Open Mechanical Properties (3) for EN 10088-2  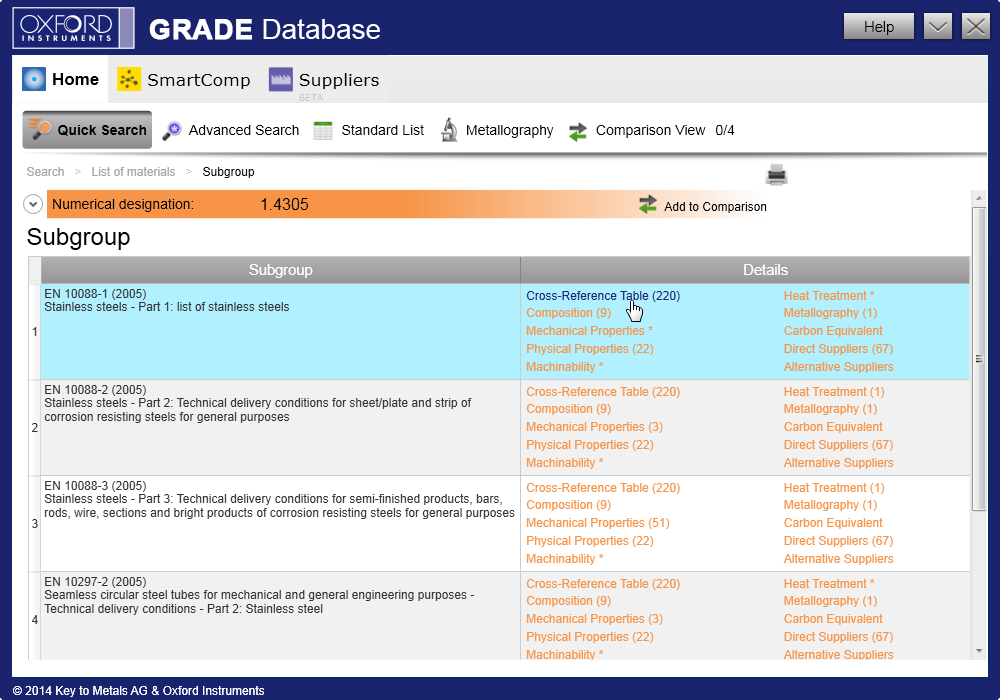tap(594, 427)
